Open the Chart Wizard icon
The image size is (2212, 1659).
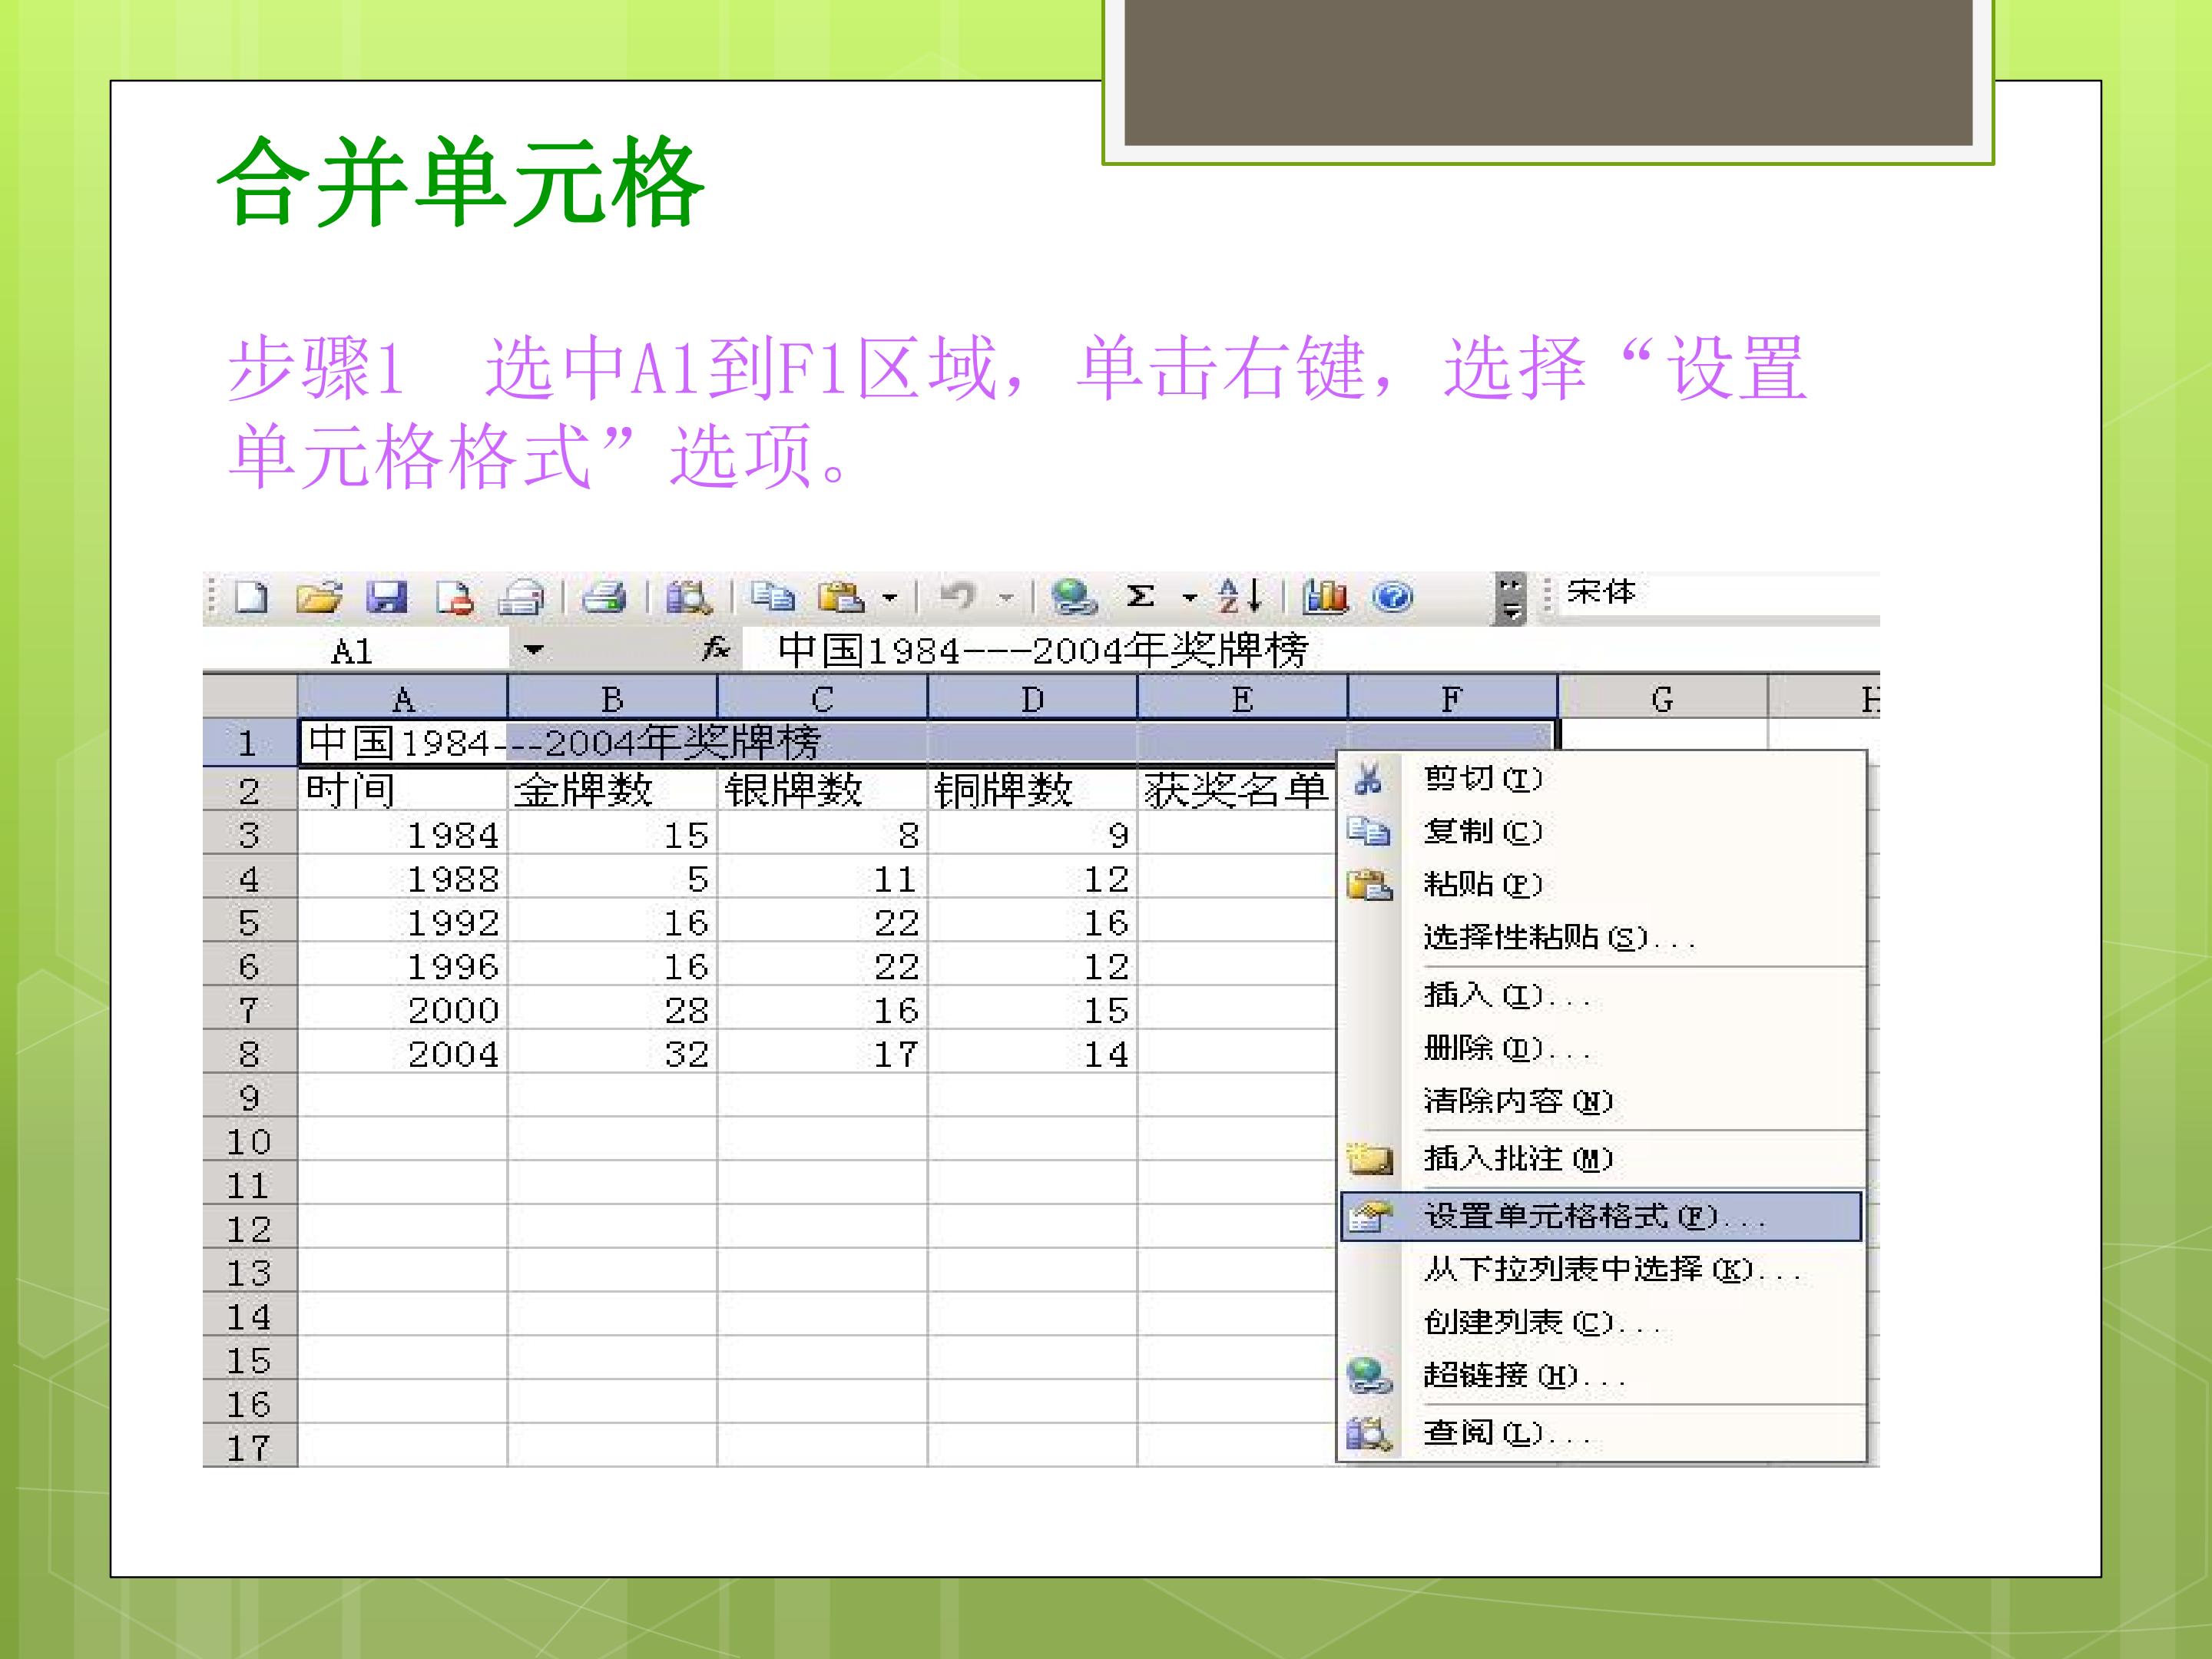[x=1325, y=597]
